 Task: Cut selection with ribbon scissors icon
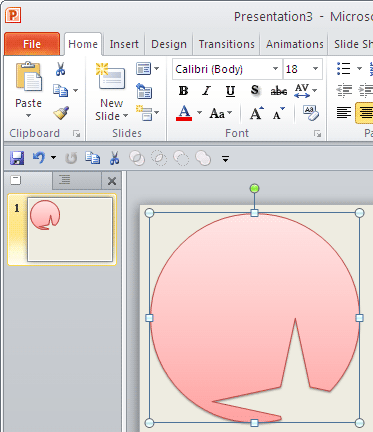tap(60, 69)
